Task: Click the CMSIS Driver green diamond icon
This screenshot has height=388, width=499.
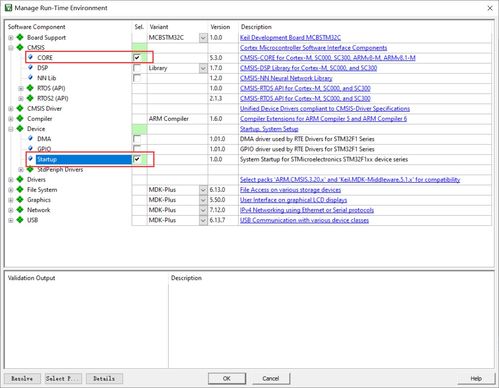Action: tap(20, 108)
